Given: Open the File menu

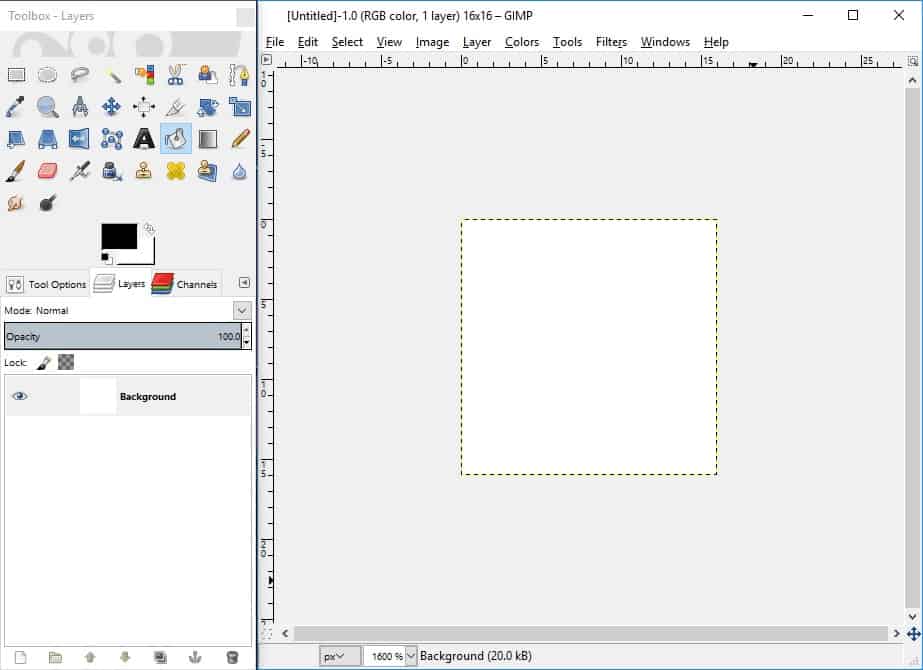Looking at the screenshot, I should tap(275, 42).
